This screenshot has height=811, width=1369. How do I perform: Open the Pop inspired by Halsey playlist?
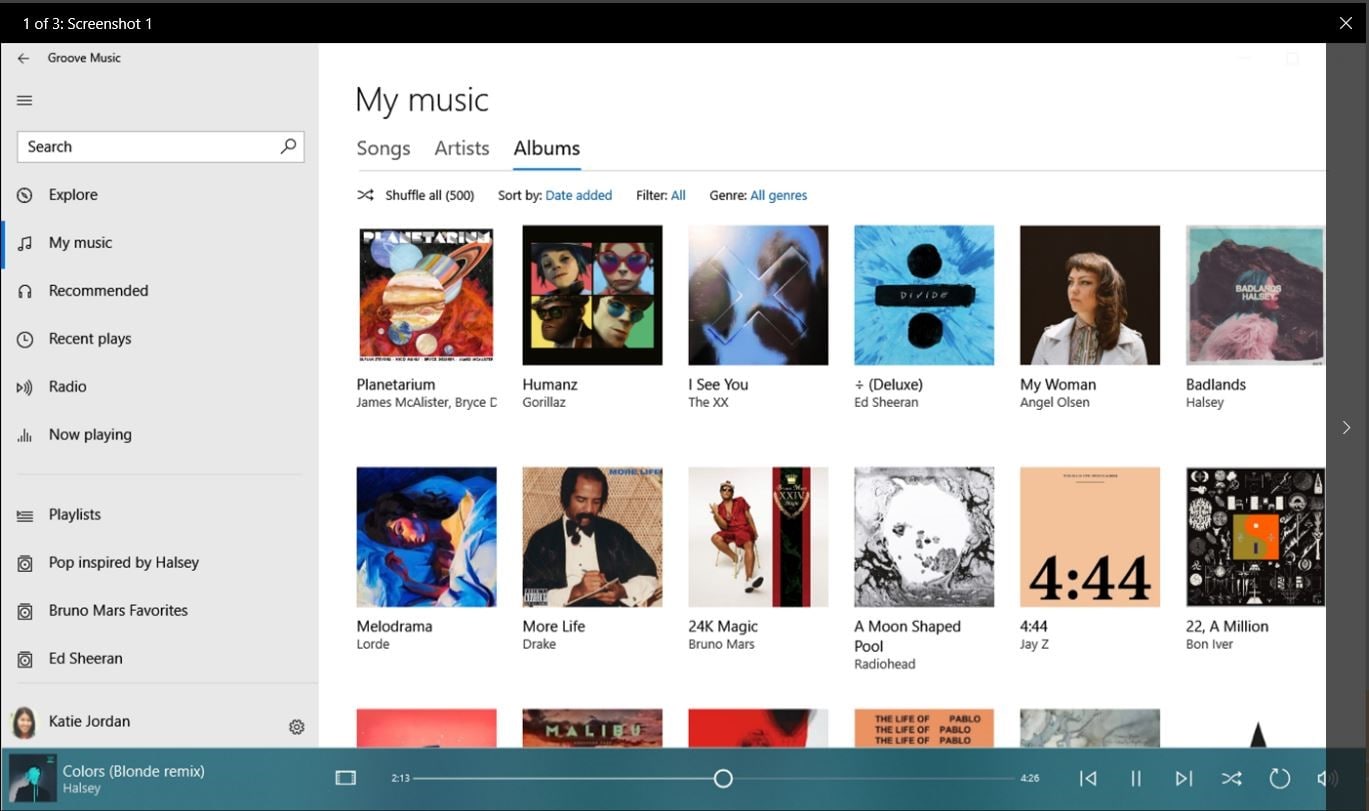pos(160,563)
